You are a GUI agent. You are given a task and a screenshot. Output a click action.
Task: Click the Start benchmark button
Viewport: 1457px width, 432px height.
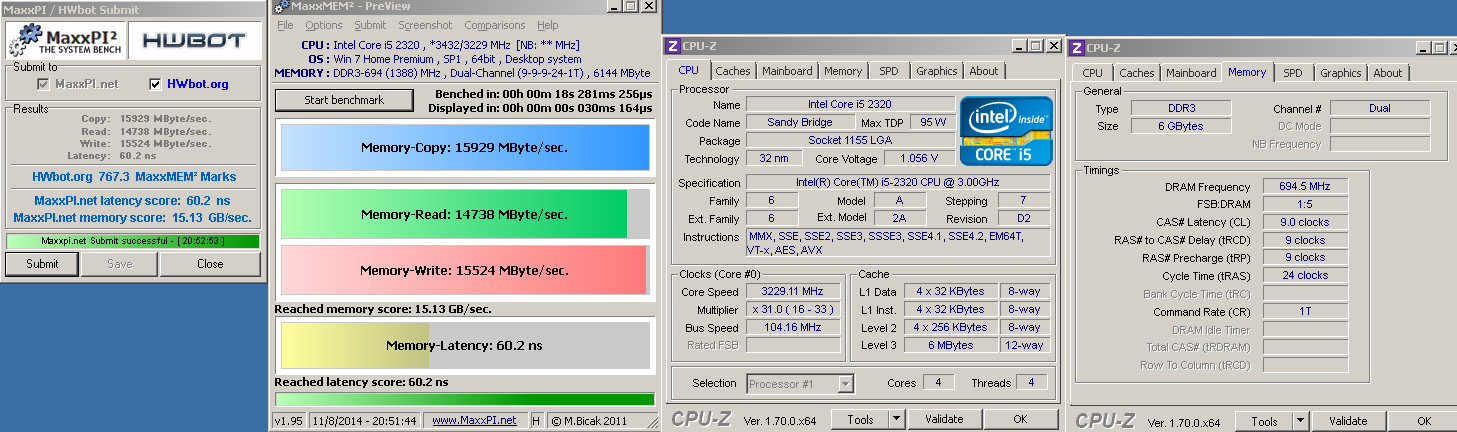coord(344,100)
